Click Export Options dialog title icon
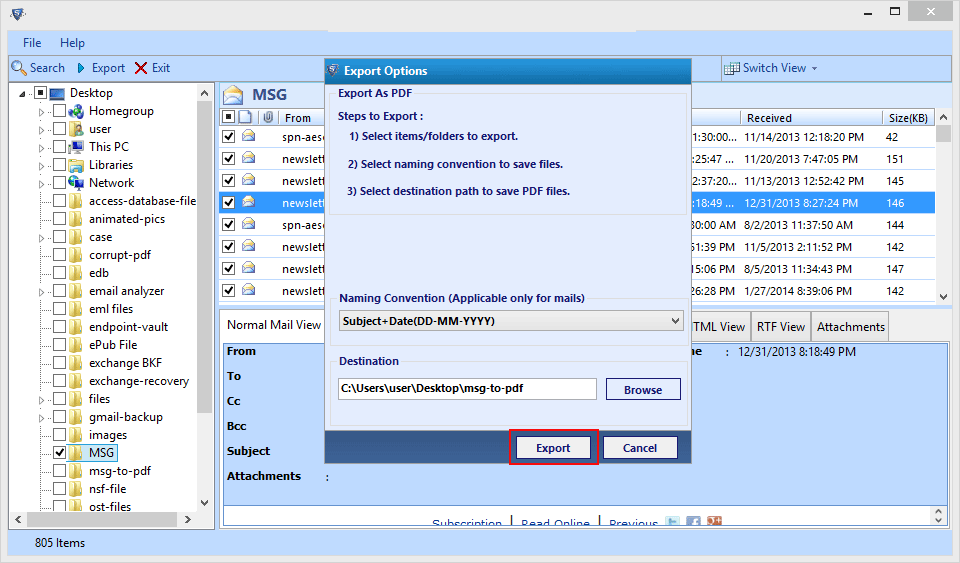 tap(332, 70)
